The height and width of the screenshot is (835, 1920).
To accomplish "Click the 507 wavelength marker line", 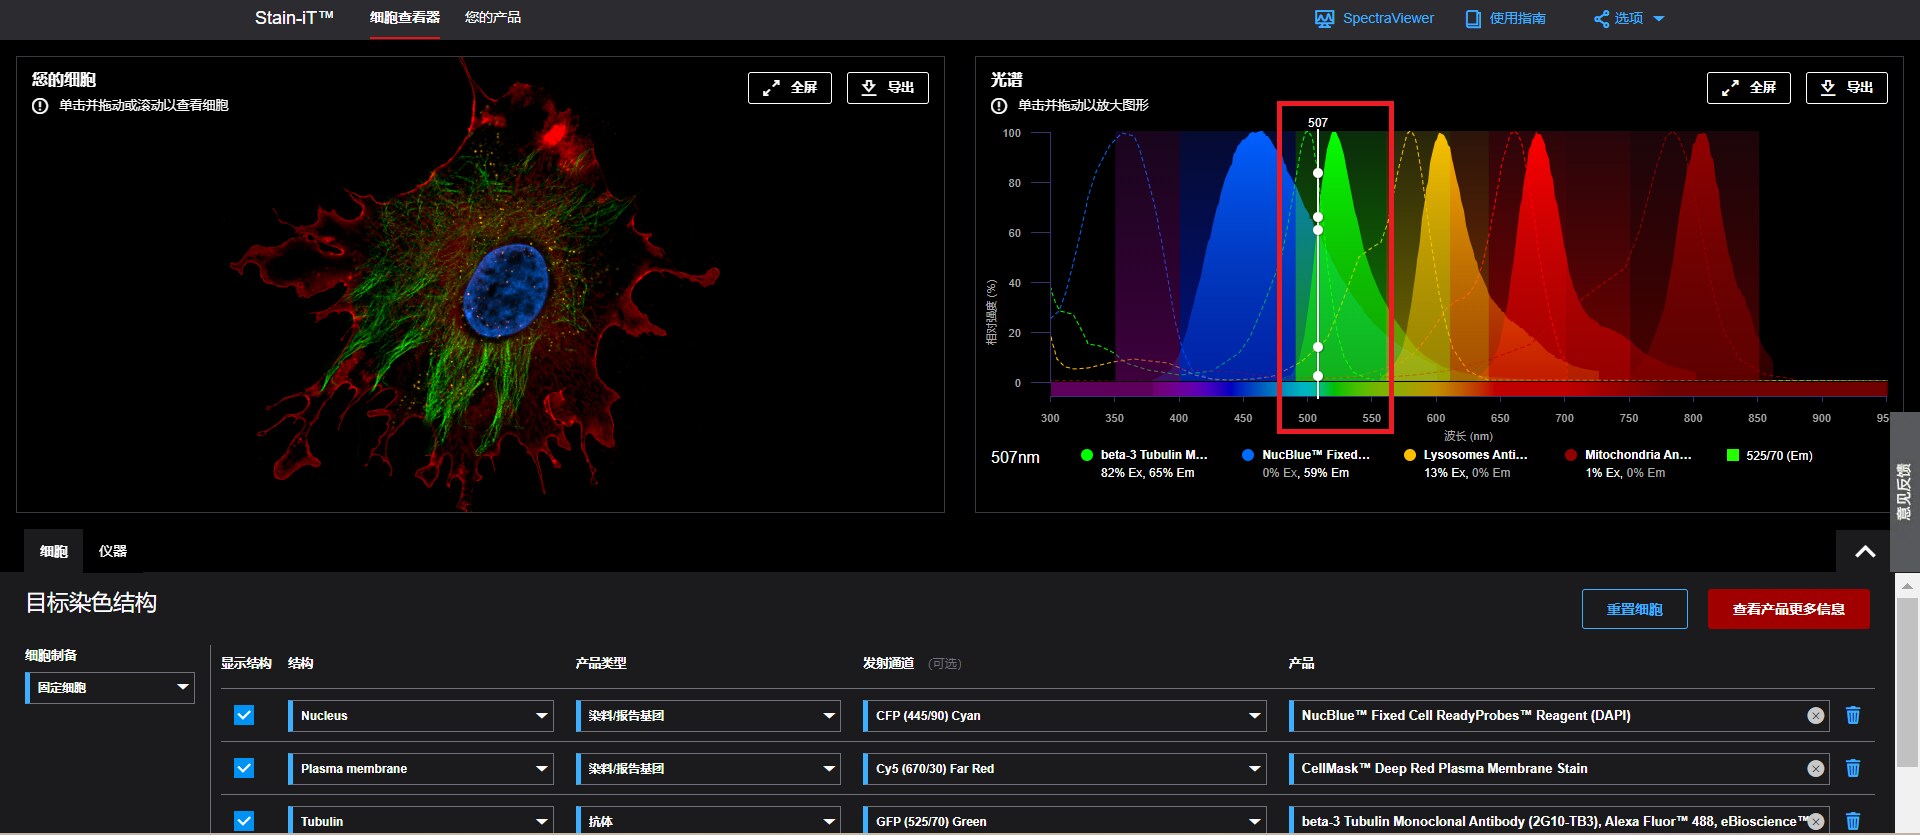I will pyautogui.click(x=1318, y=260).
